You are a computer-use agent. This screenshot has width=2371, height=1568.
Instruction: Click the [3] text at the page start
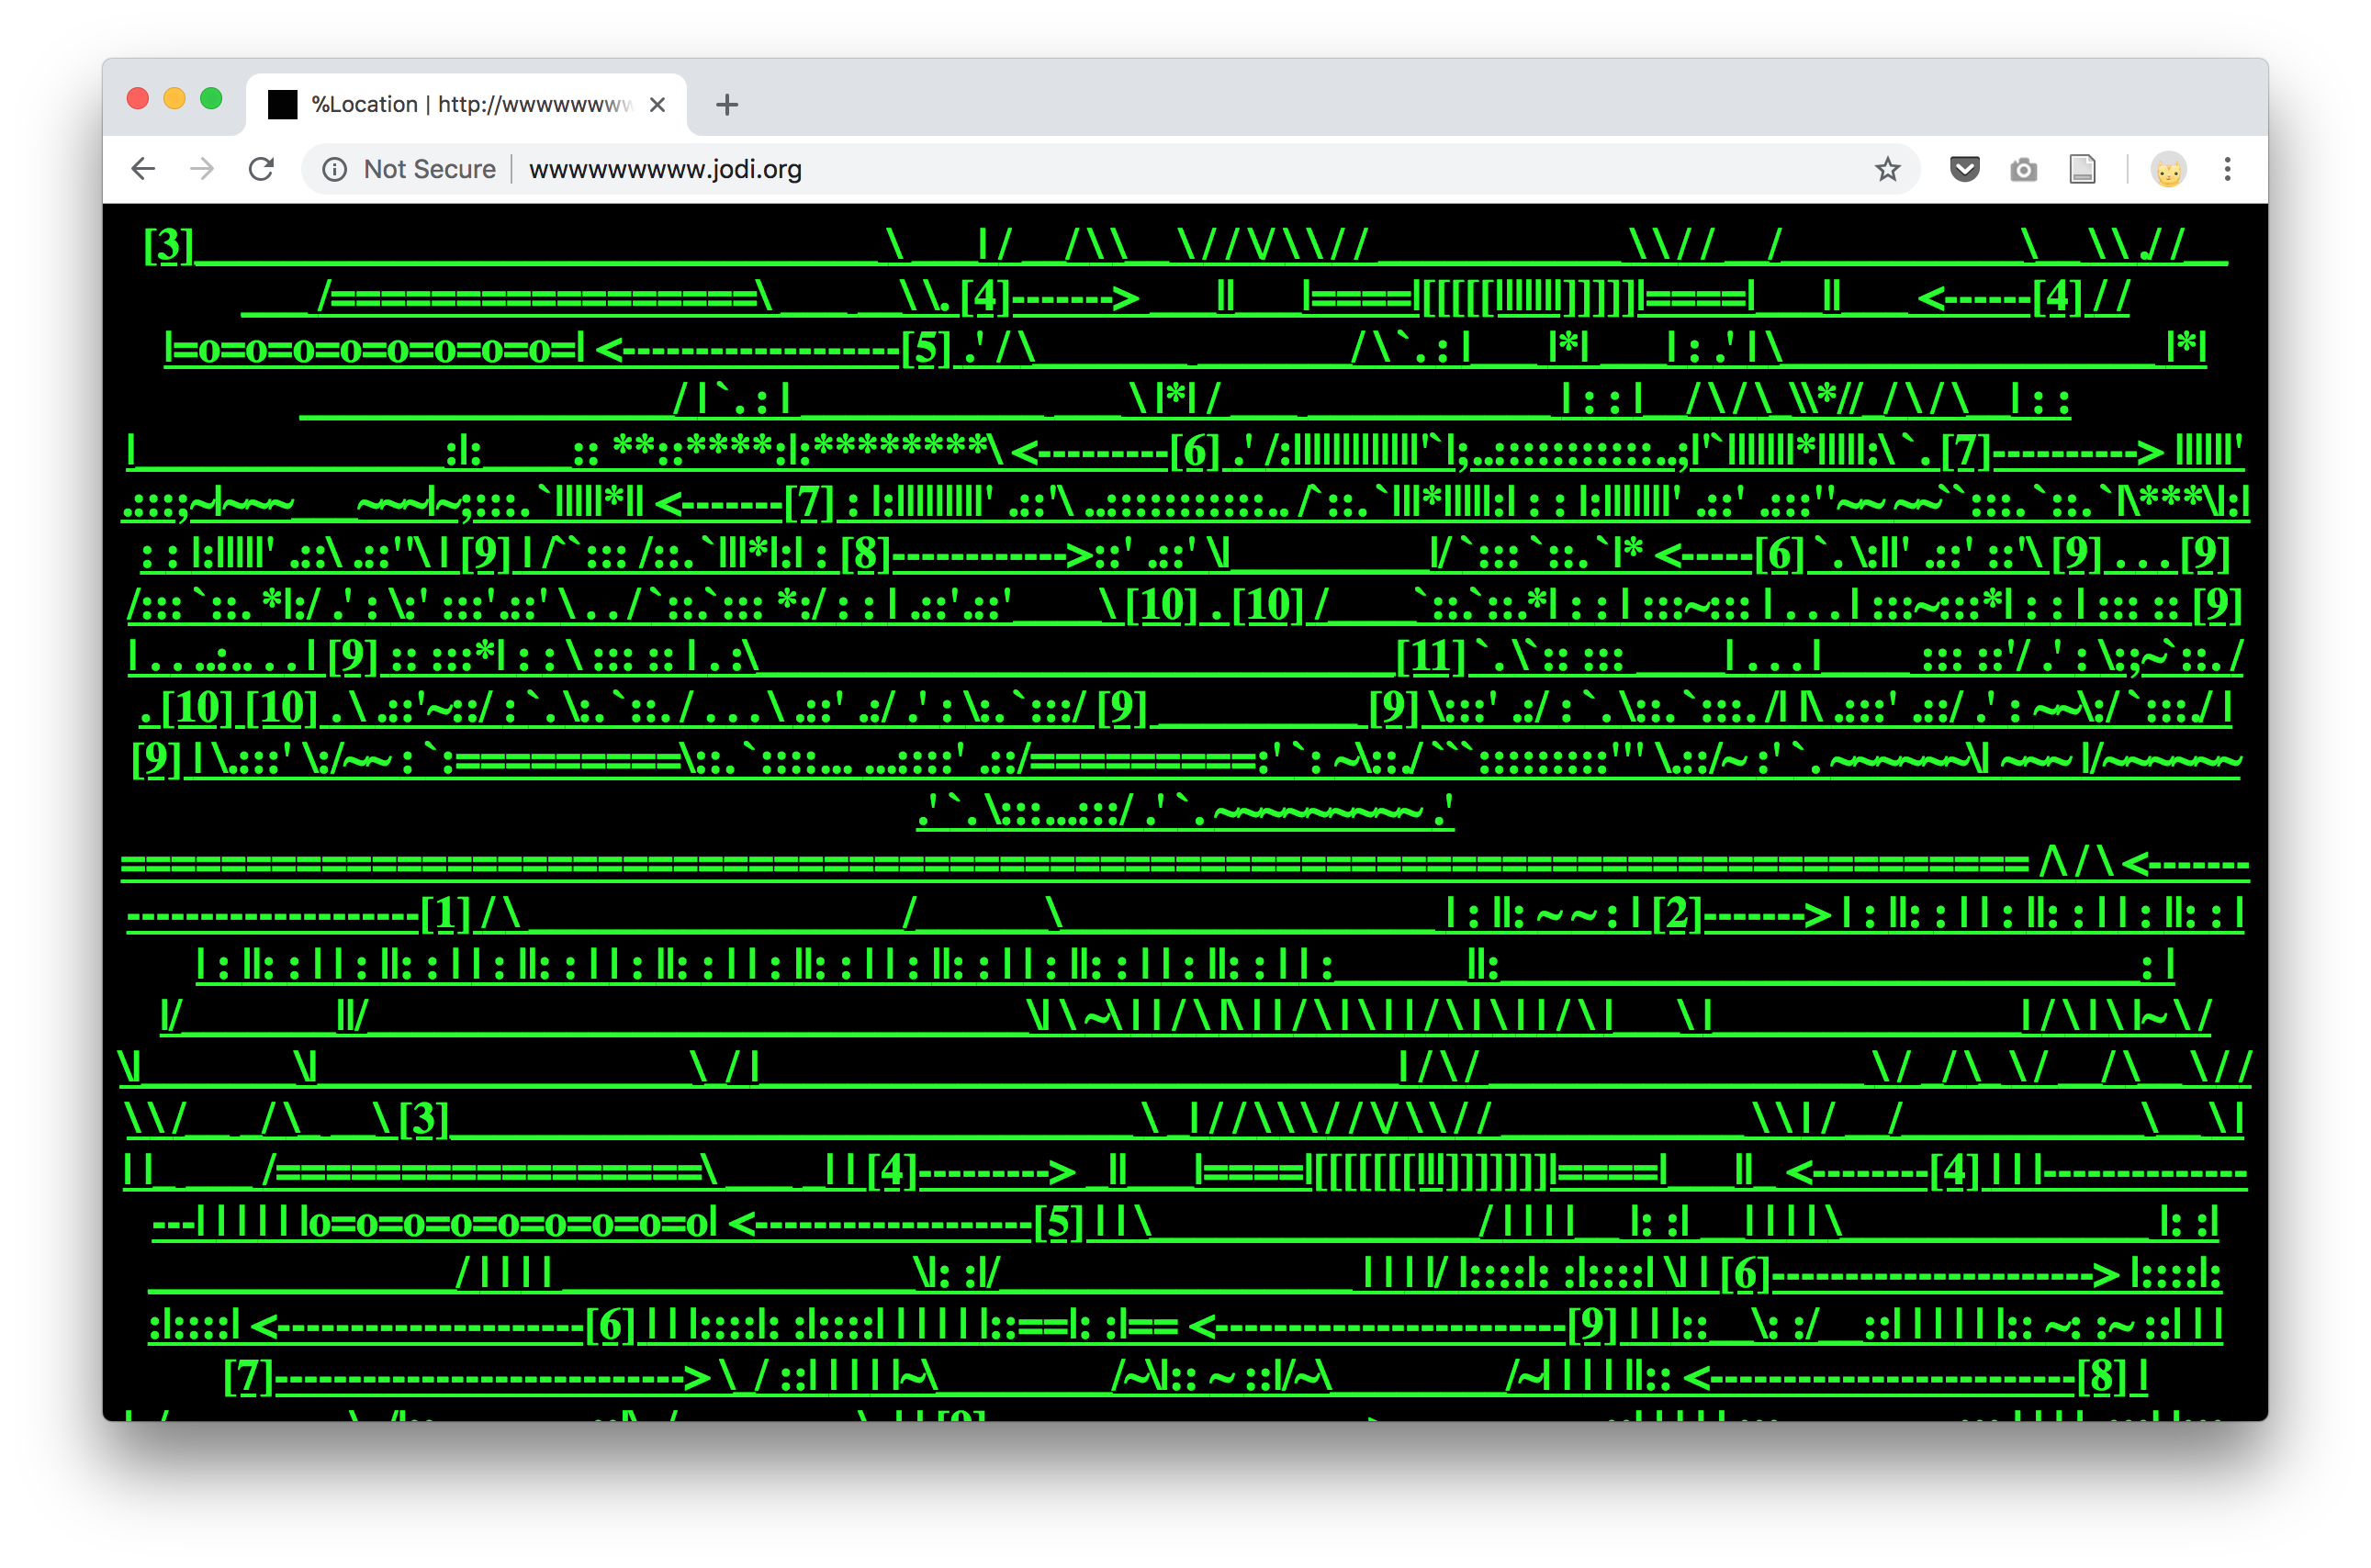168,245
